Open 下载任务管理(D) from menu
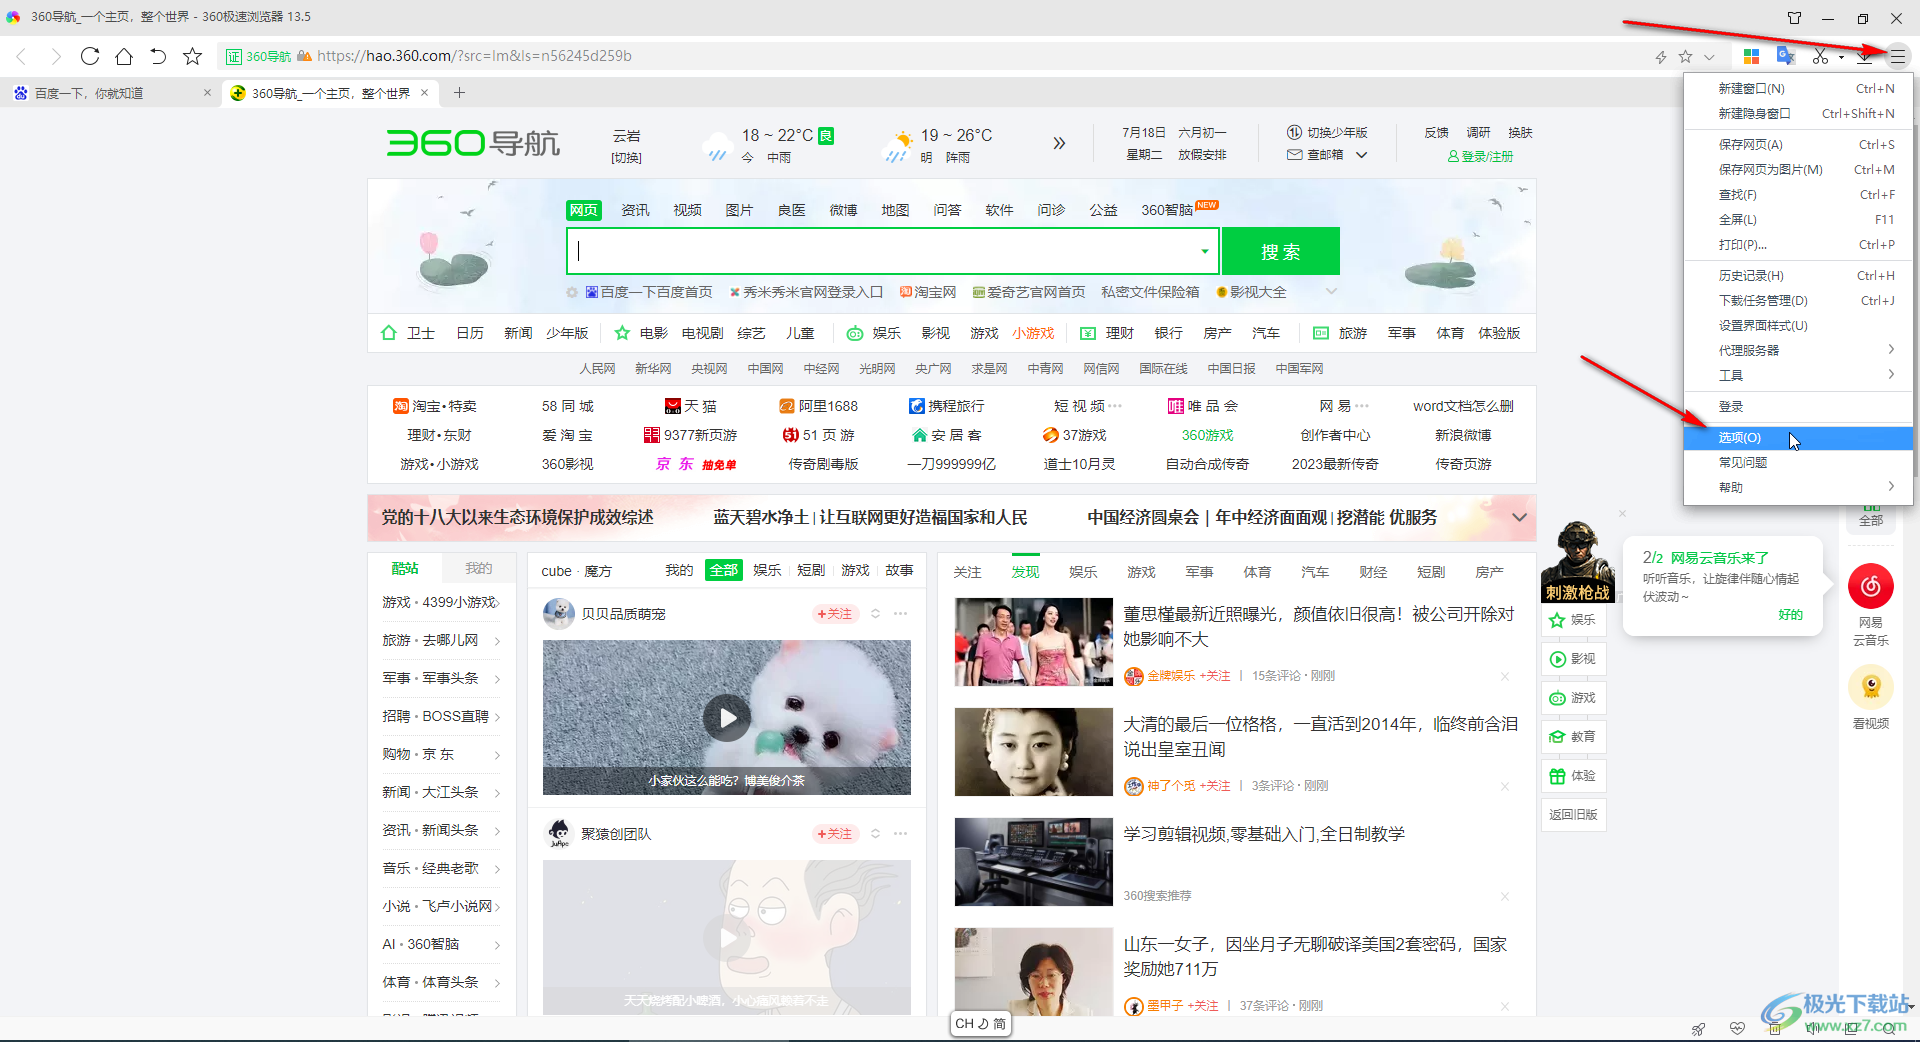Viewport: 1920px width, 1042px height. [x=1798, y=300]
